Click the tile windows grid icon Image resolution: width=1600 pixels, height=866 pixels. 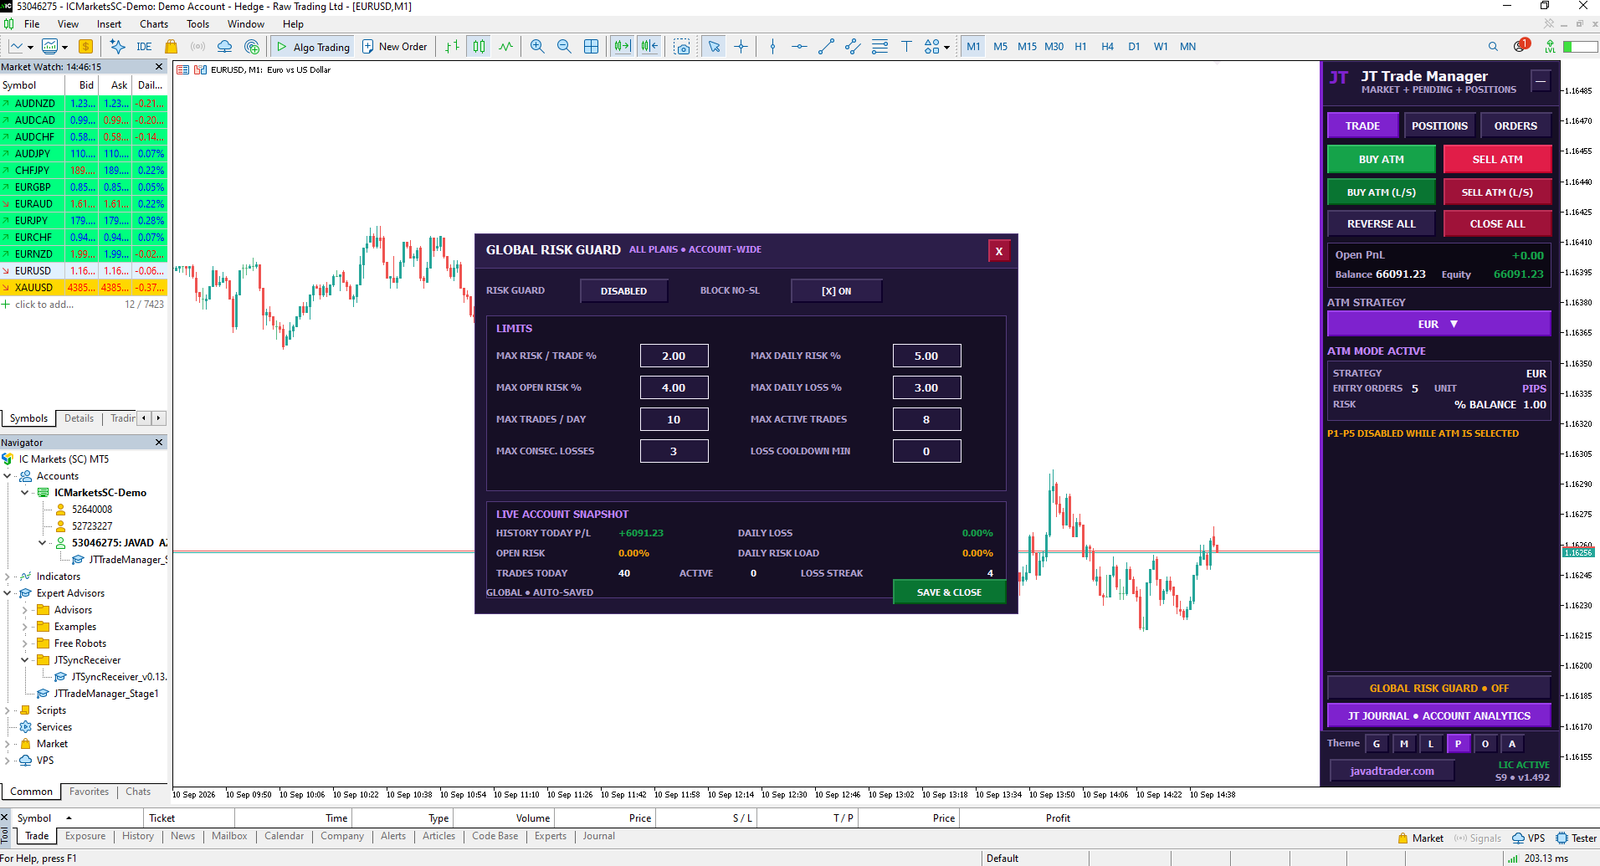pyautogui.click(x=591, y=46)
